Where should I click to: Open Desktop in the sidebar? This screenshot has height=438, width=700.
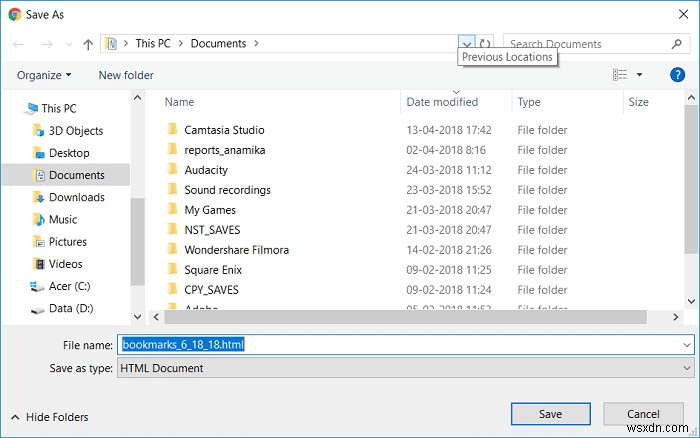coord(61,153)
